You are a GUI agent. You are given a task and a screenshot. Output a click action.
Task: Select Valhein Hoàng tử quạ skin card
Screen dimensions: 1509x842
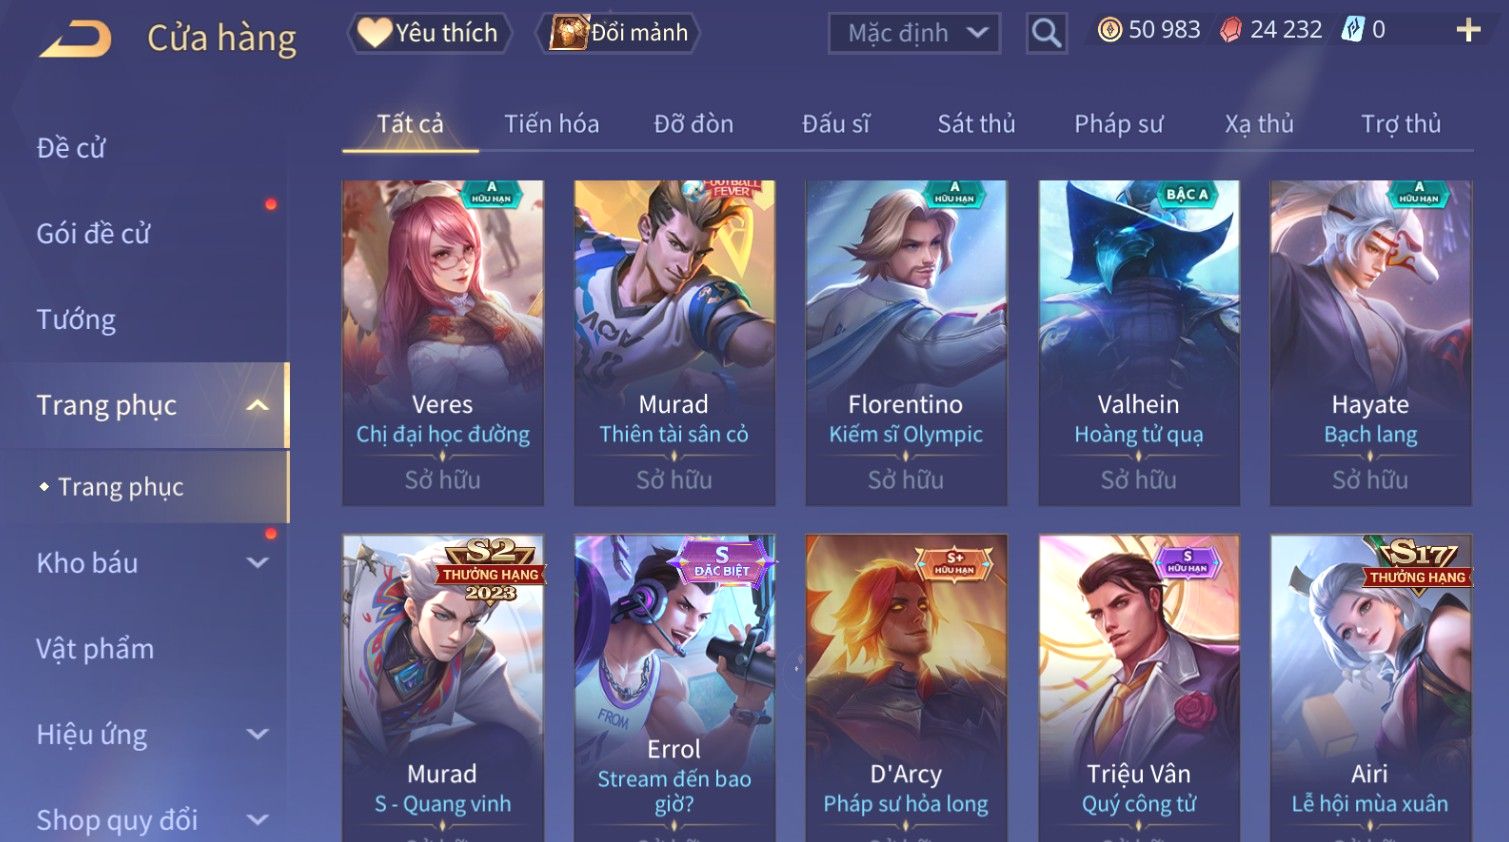pyautogui.click(x=1139, y=343)
